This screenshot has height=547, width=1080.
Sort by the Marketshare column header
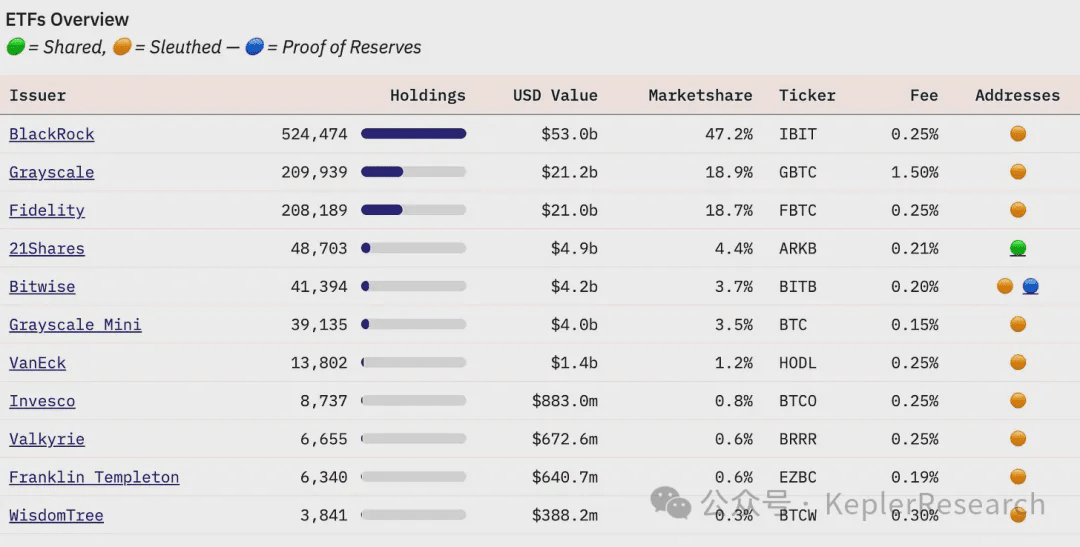point(700,96)
